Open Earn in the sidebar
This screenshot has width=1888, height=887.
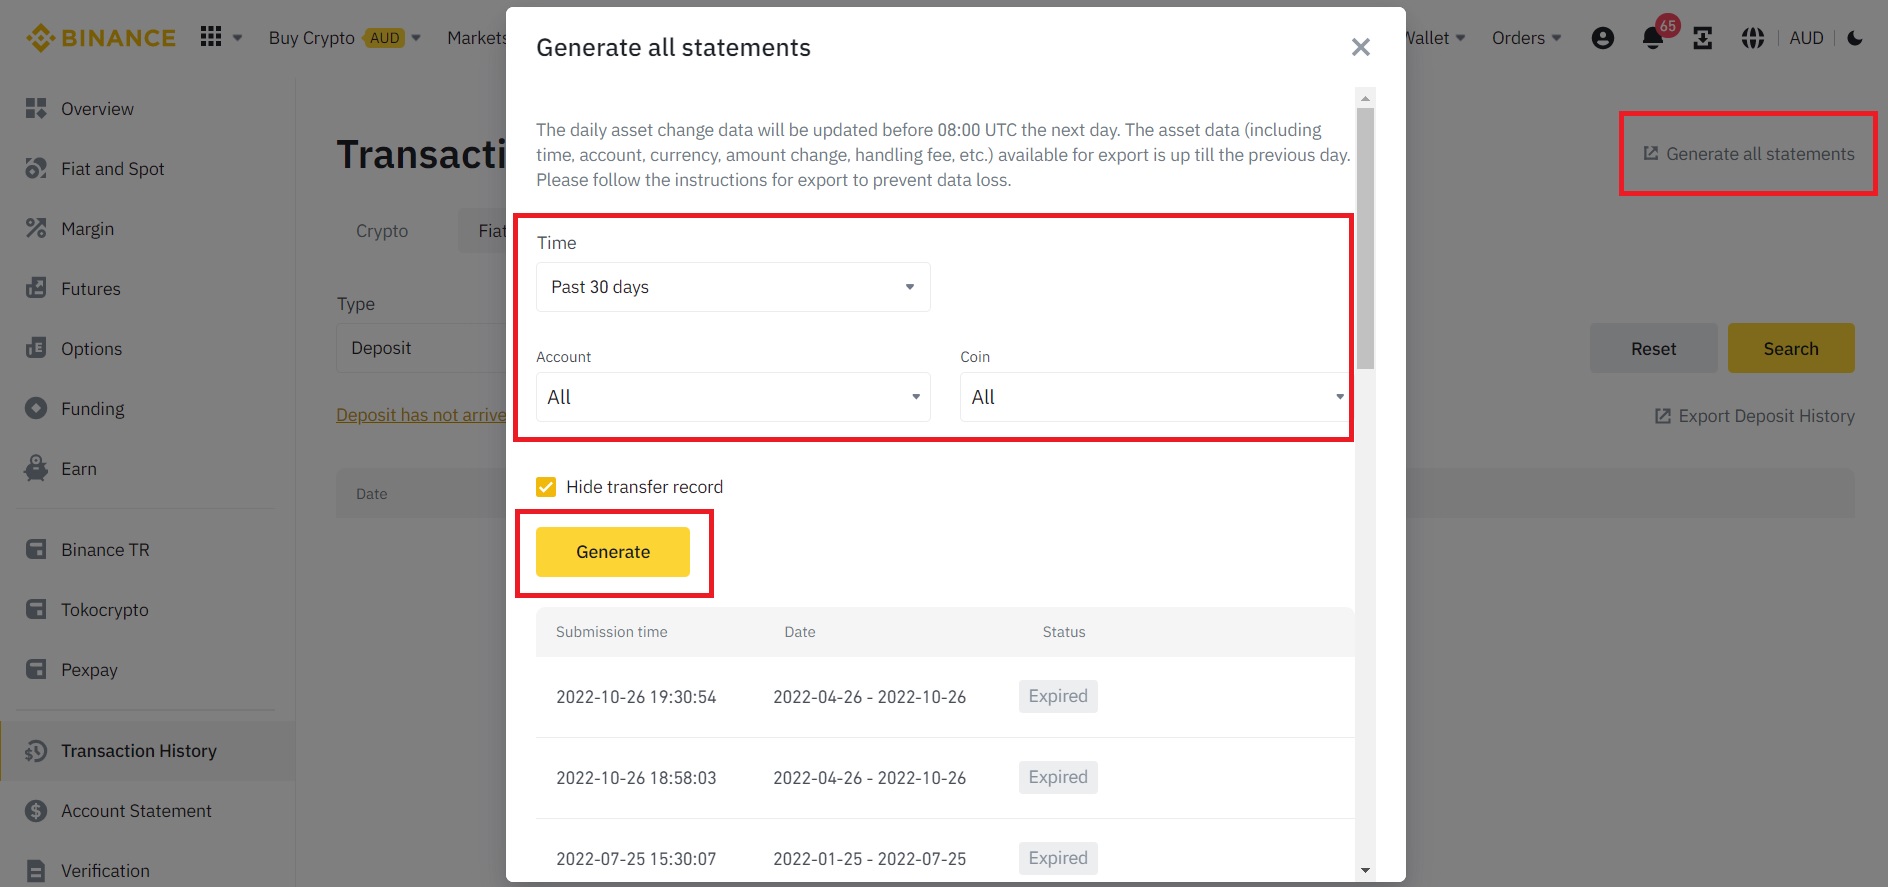pos(79,469)
